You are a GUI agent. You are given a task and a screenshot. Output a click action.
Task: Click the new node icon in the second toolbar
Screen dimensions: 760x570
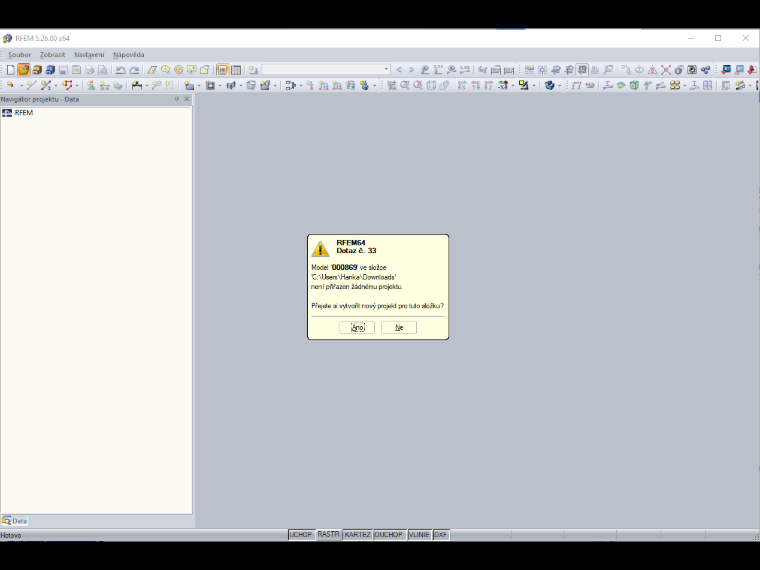click(x=10, y=85)
